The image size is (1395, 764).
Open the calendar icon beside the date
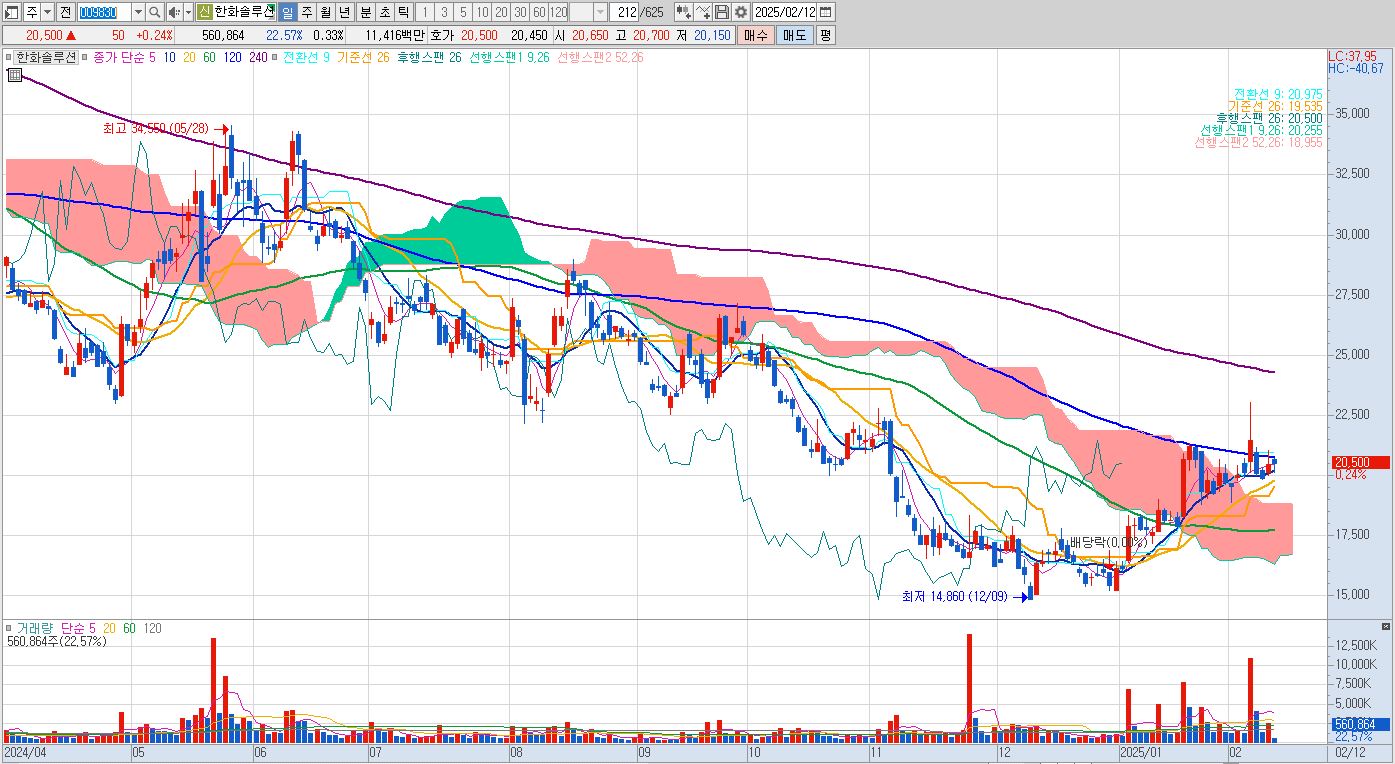coord(826,12)
